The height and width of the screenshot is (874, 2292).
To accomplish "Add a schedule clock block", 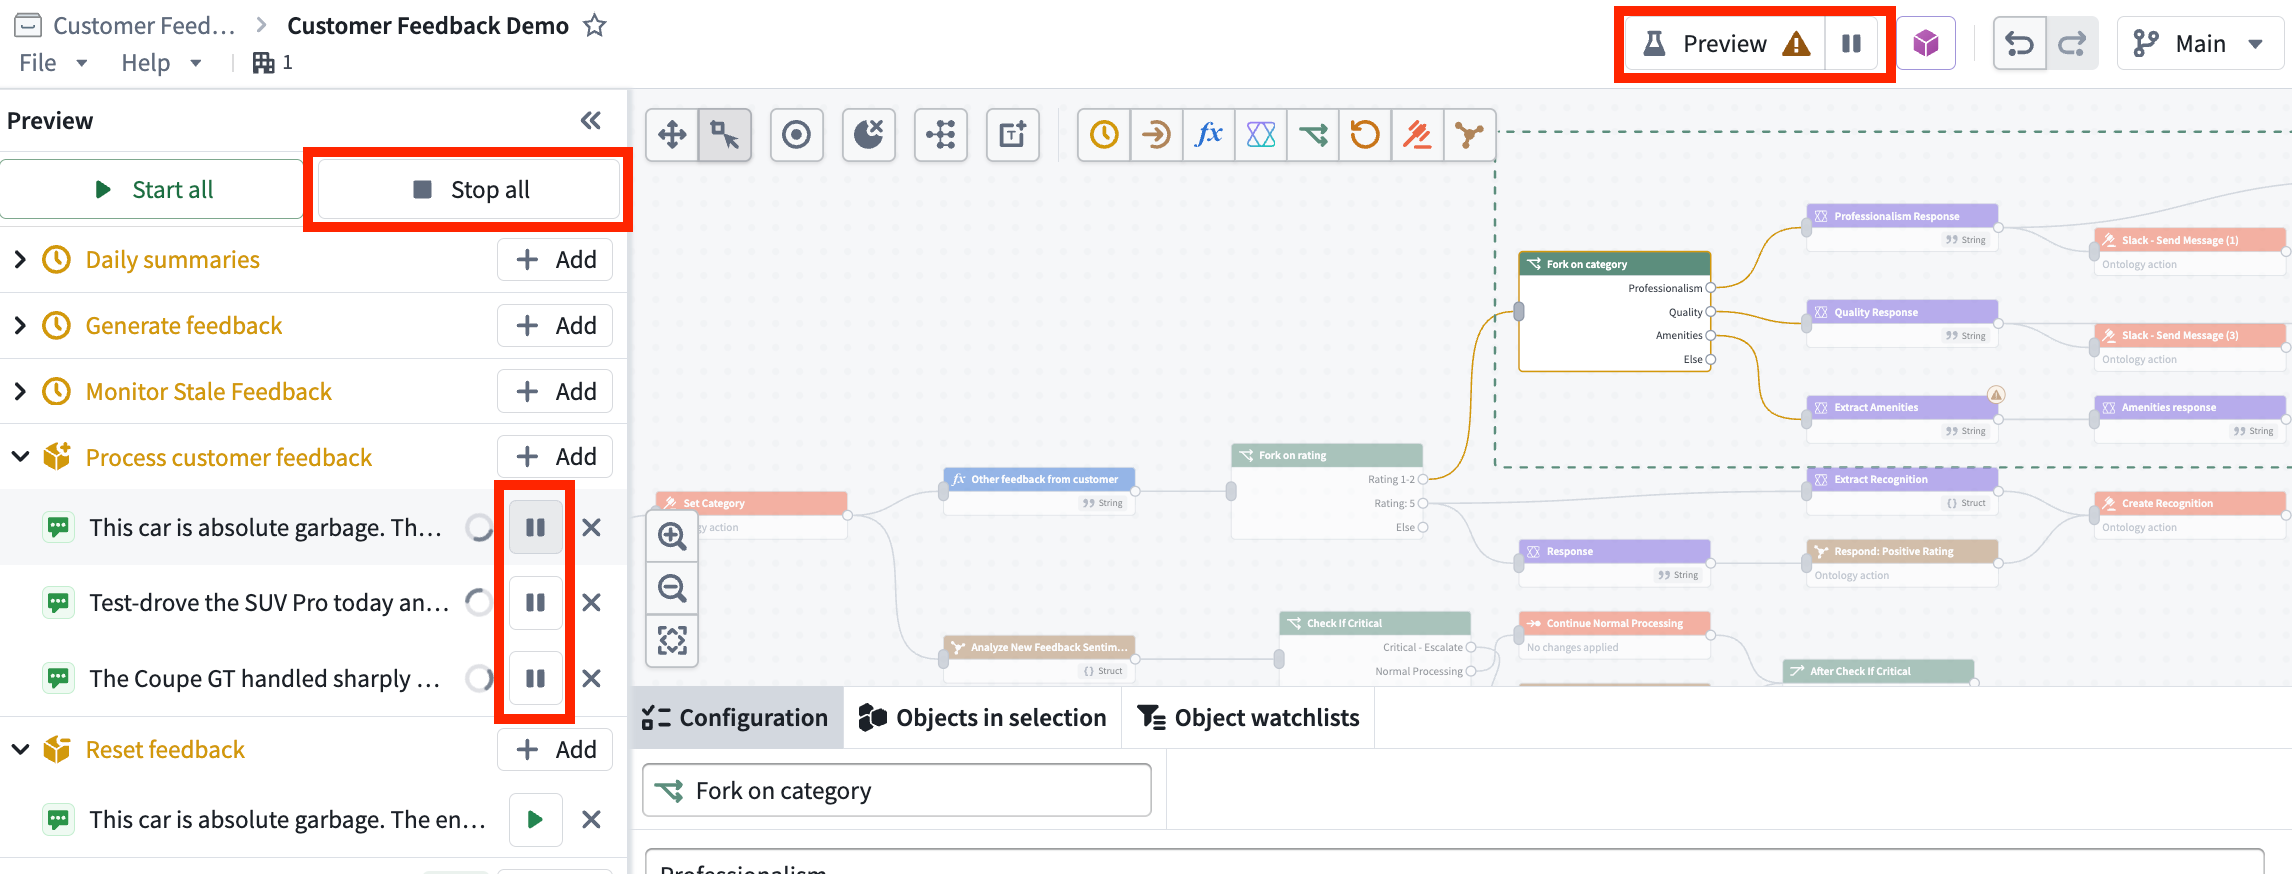I will click(1104, 135).
